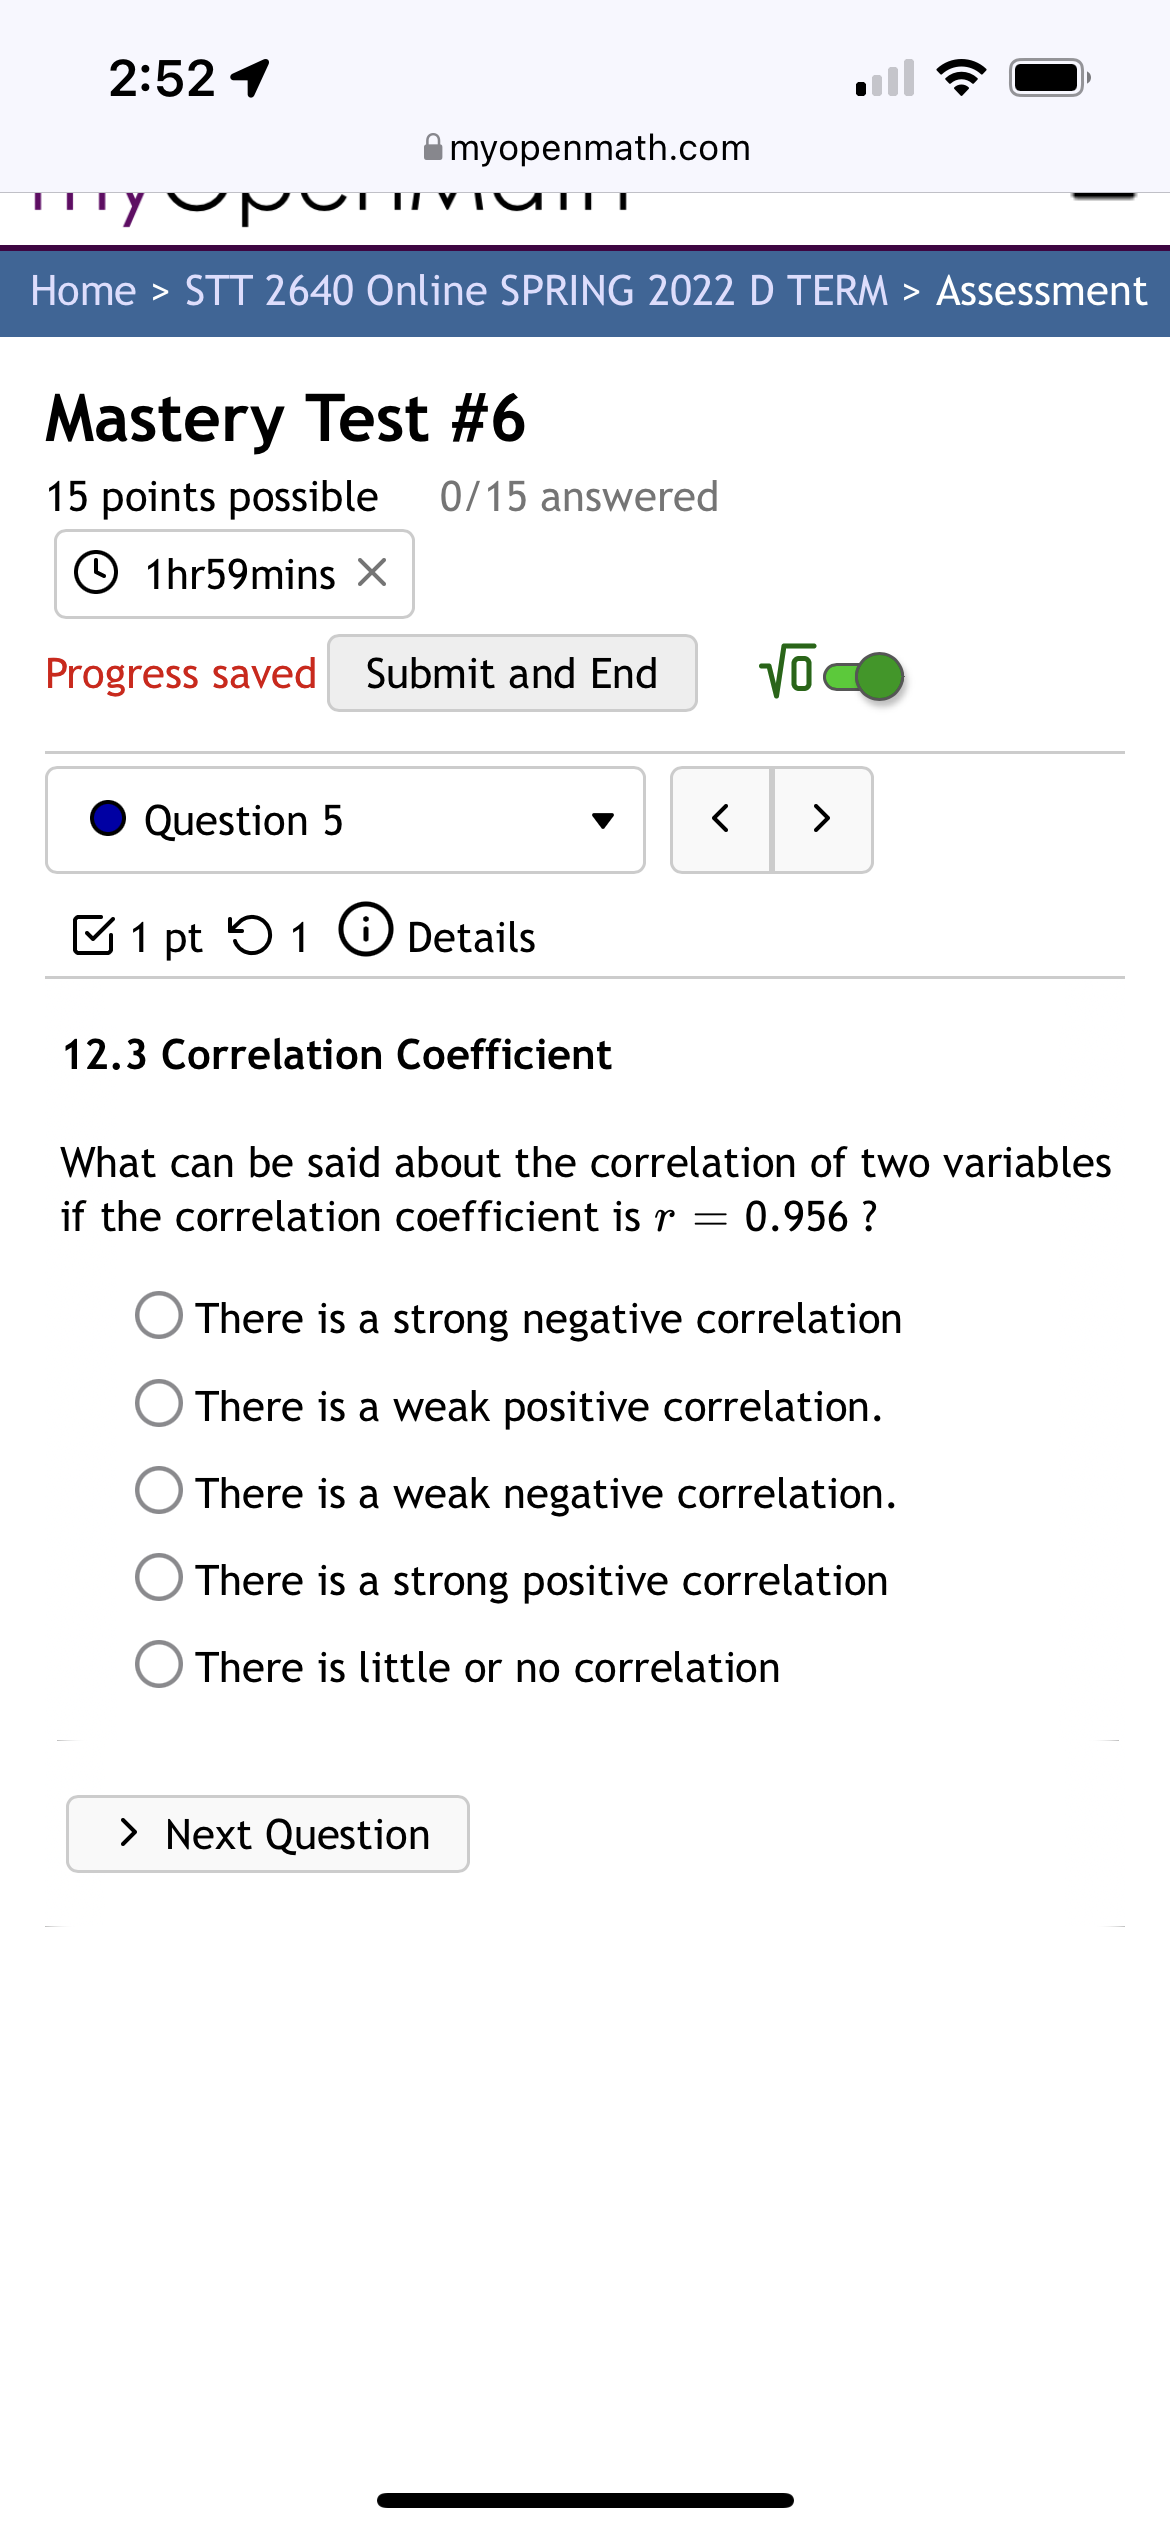The width and height of the screenshot is (1170, 2532).
Task: Click the Next Question button
Action: 266,1833
